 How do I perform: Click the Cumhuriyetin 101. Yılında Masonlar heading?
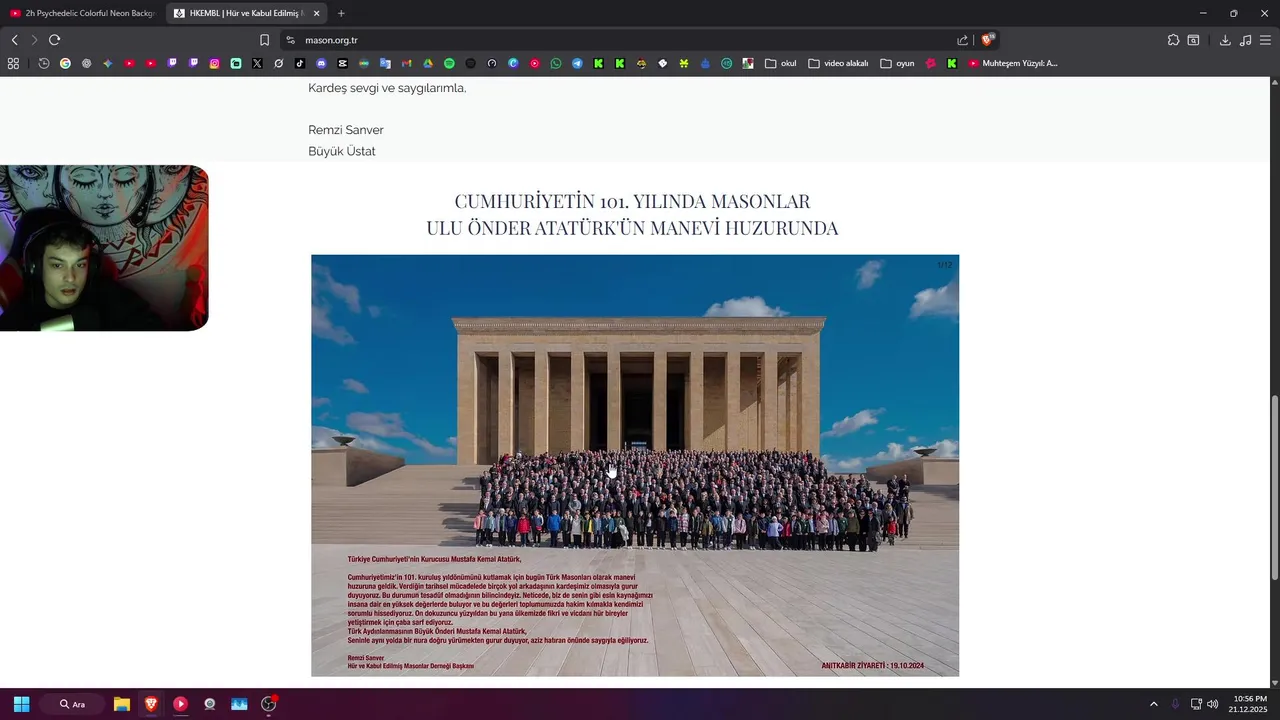tap(632, 214)
